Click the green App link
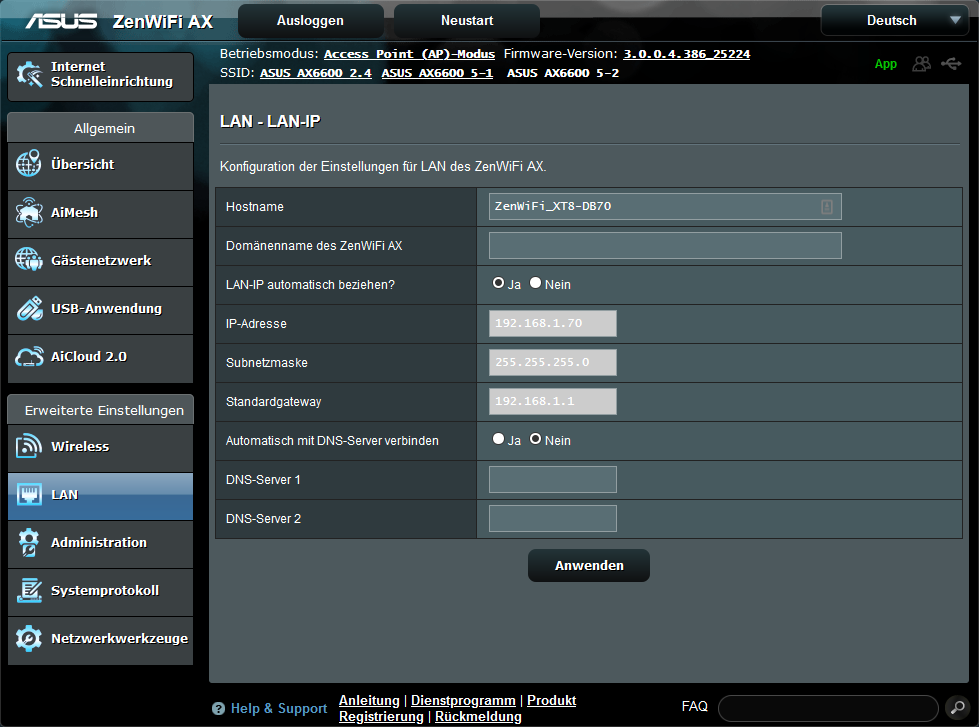Screen dimensions: 979x727 [885, 64]
